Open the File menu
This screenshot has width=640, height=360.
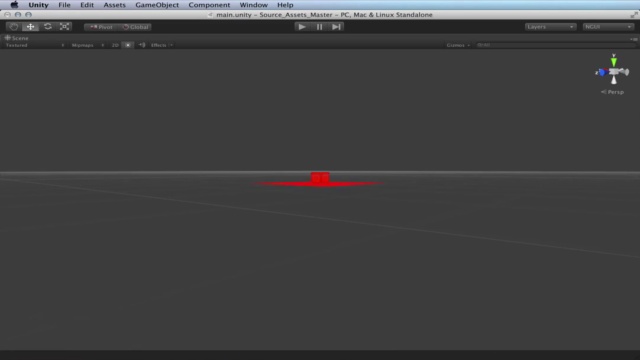click(64, 5)
